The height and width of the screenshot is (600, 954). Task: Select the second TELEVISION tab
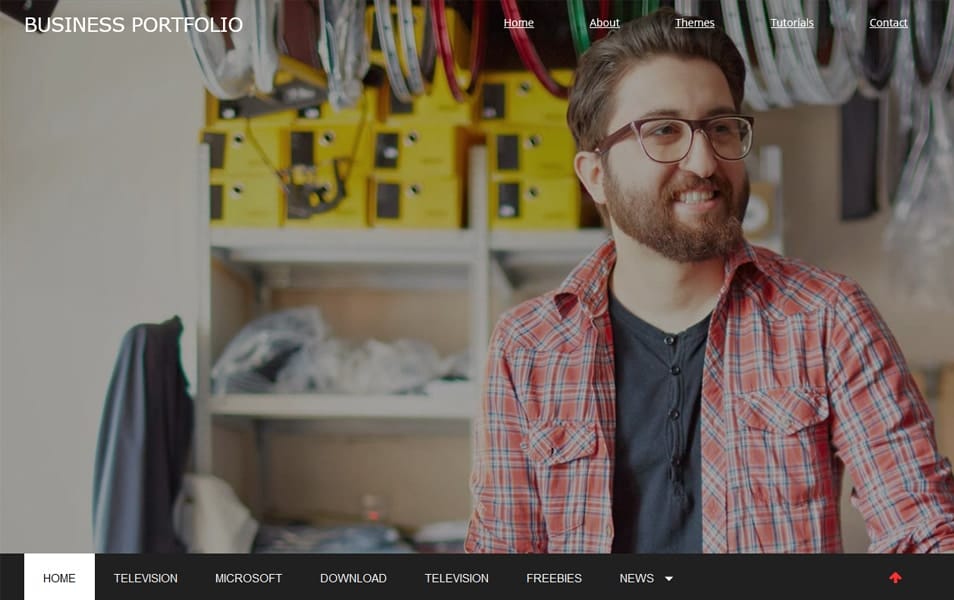pos(456,578)
